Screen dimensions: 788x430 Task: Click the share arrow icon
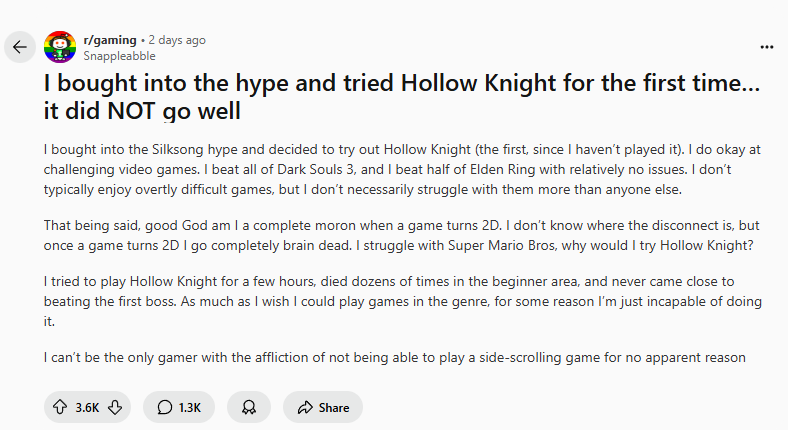pos(301,407)
